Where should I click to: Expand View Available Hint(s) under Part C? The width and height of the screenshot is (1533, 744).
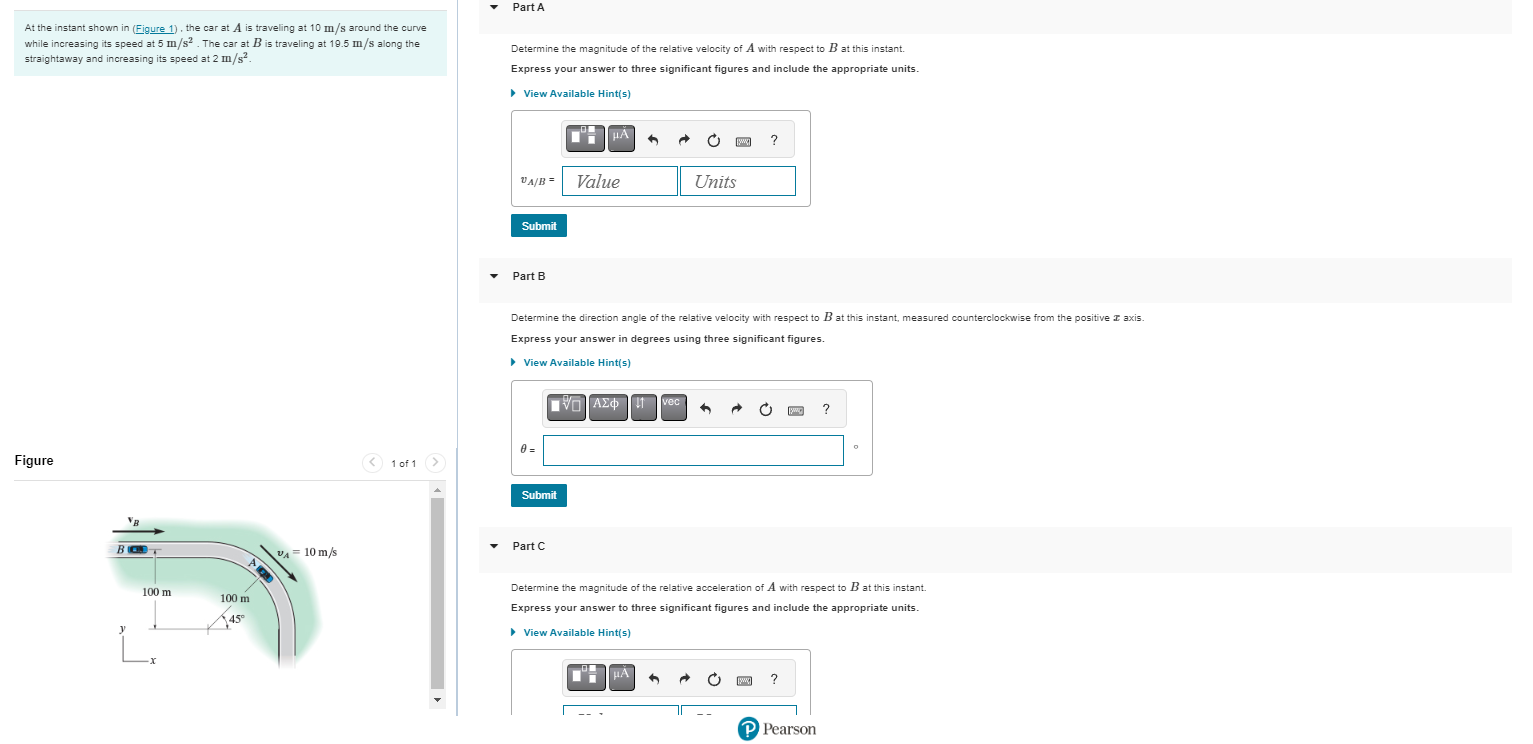(x=571, y=633)
